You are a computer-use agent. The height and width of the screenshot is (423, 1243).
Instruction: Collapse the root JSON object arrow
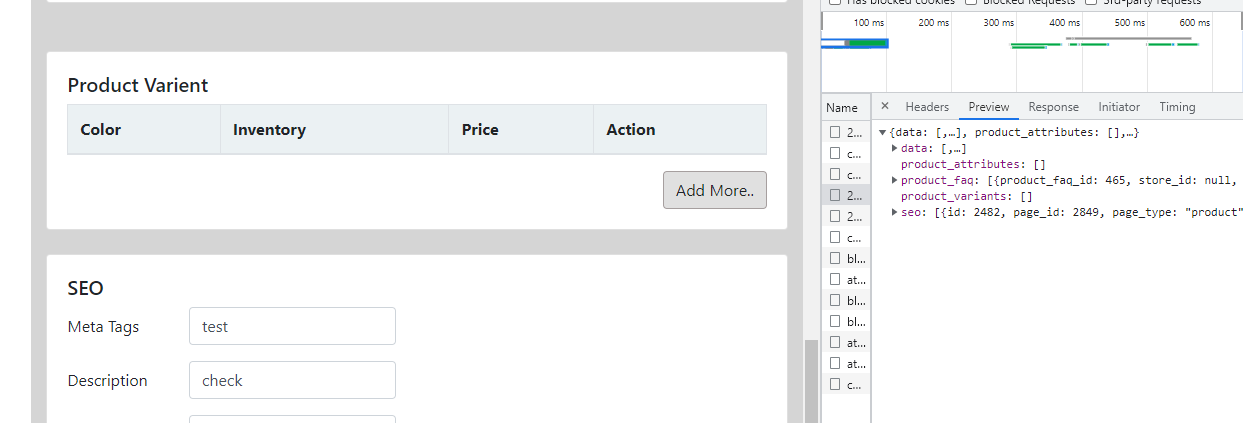[883, 133]
